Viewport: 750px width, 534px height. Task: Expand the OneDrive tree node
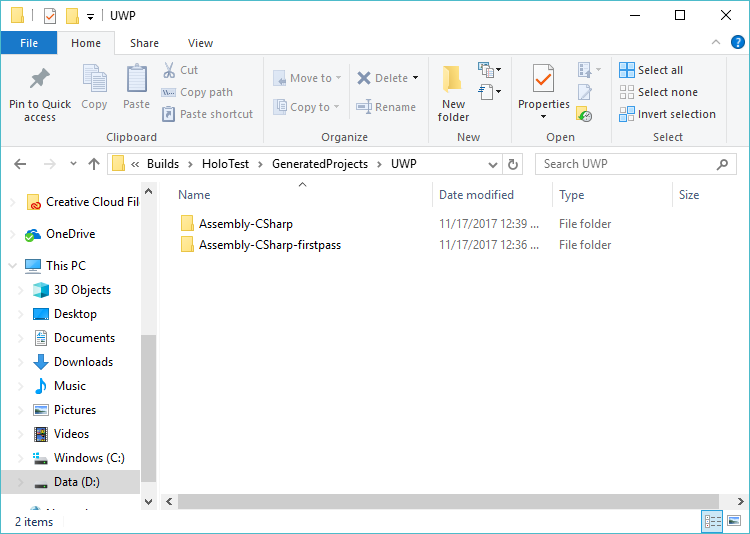[x=13, y=234]
